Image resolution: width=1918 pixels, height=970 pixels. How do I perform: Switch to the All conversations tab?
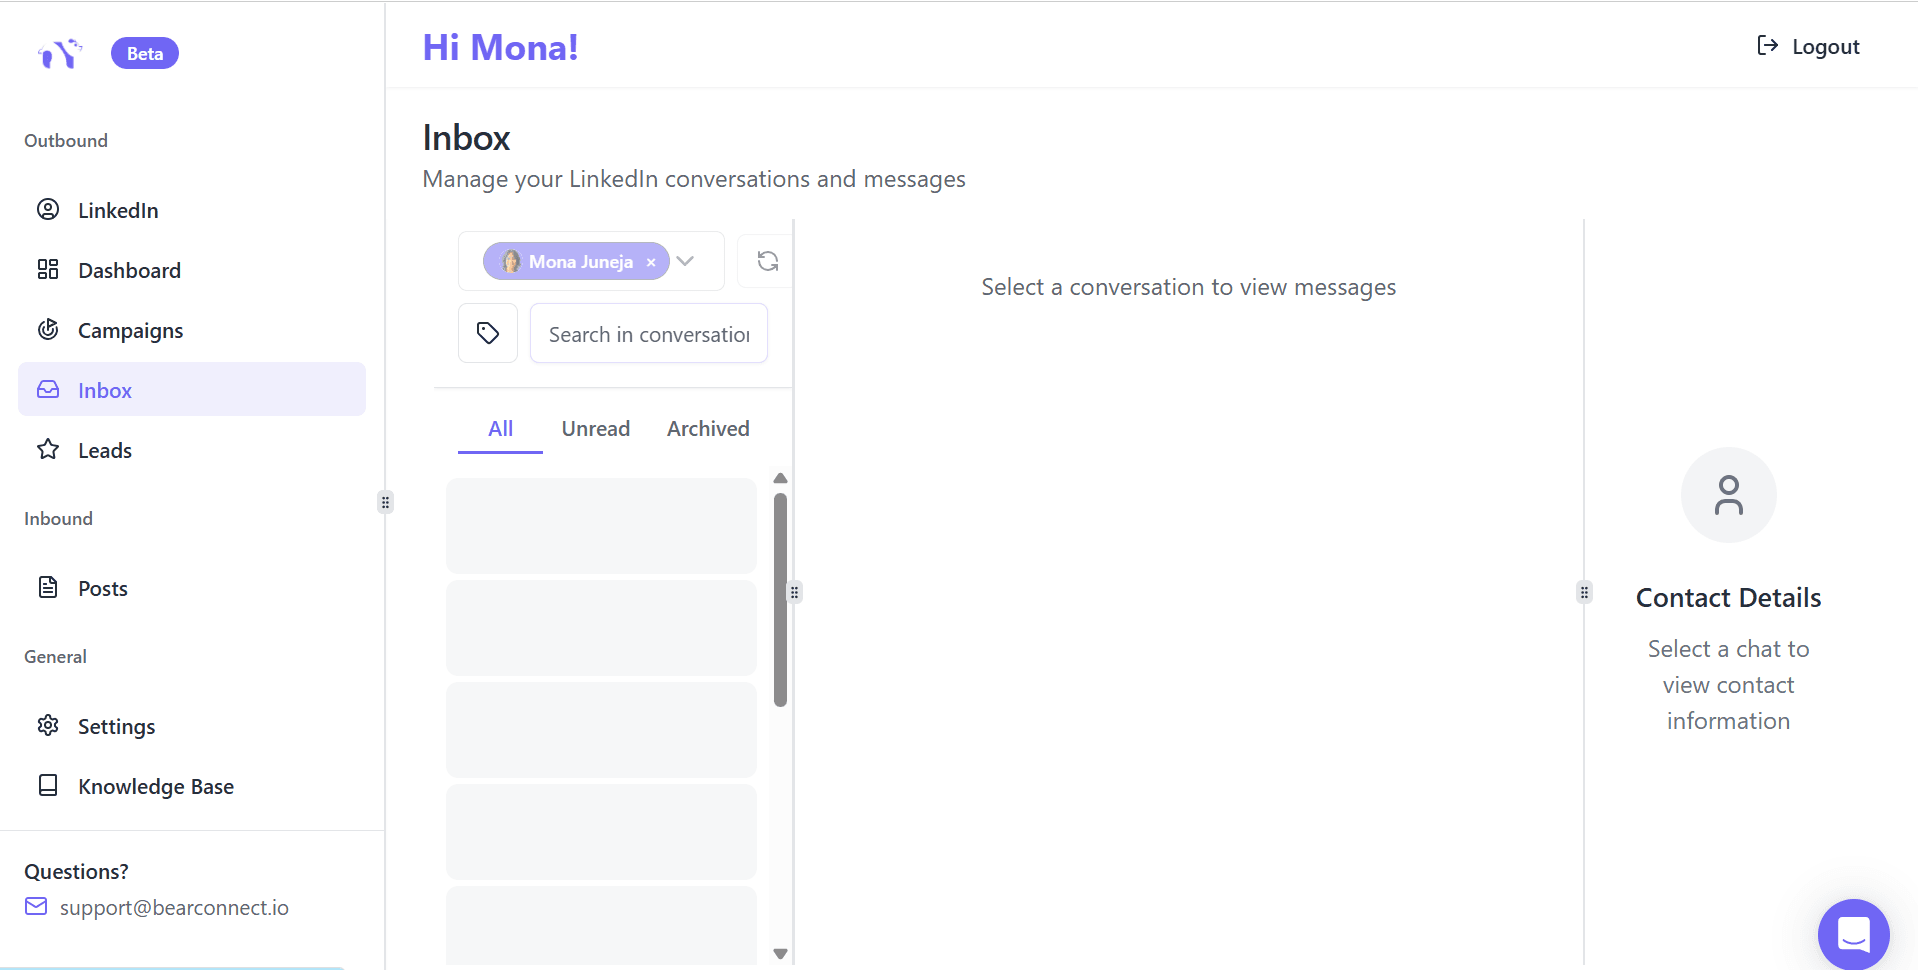[x=500, y=428]
